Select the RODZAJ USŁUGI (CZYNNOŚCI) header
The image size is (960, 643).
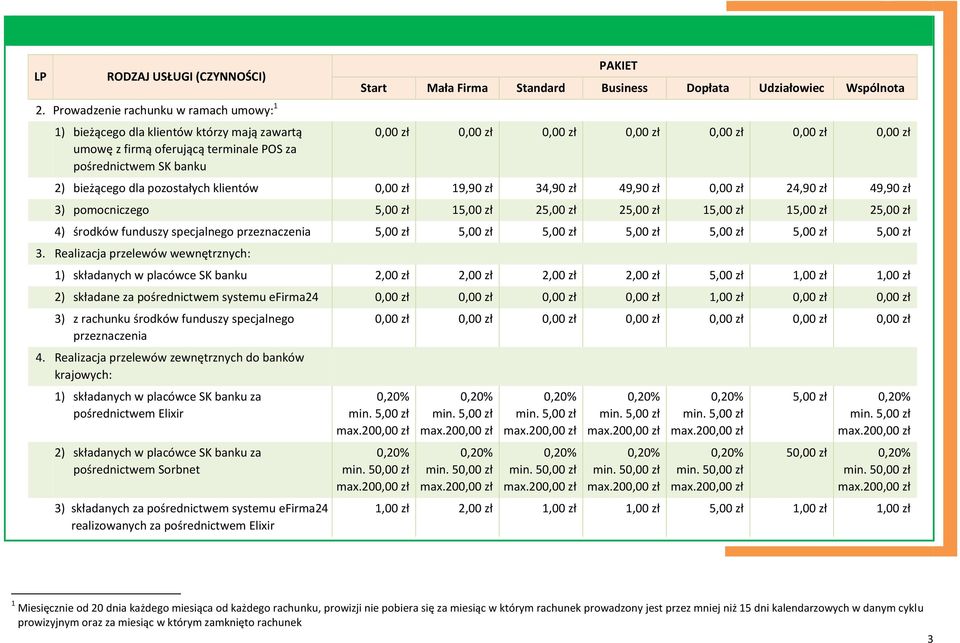[186, 77]
